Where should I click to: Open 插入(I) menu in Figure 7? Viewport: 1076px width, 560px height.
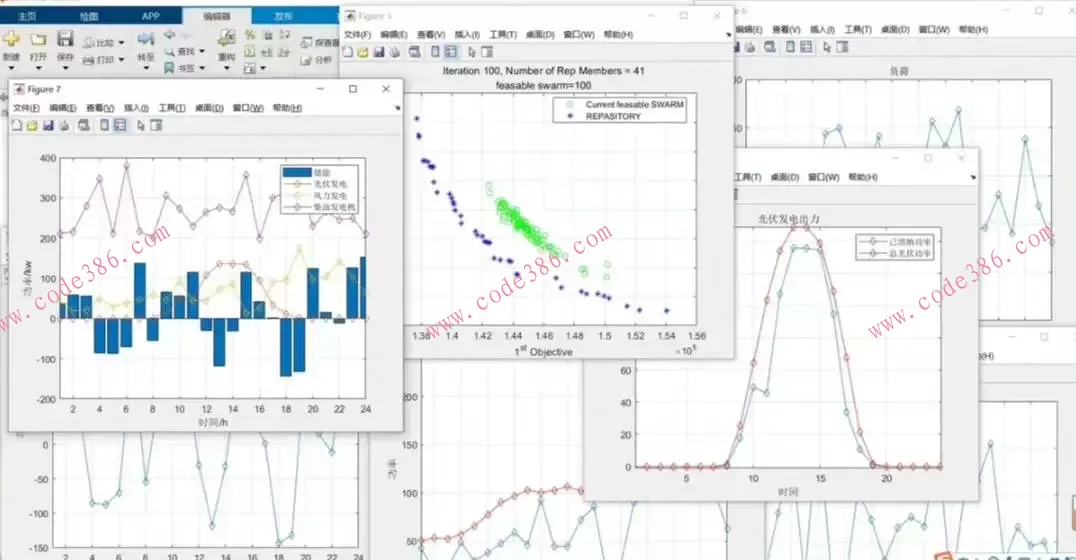(x=136, y=108)
